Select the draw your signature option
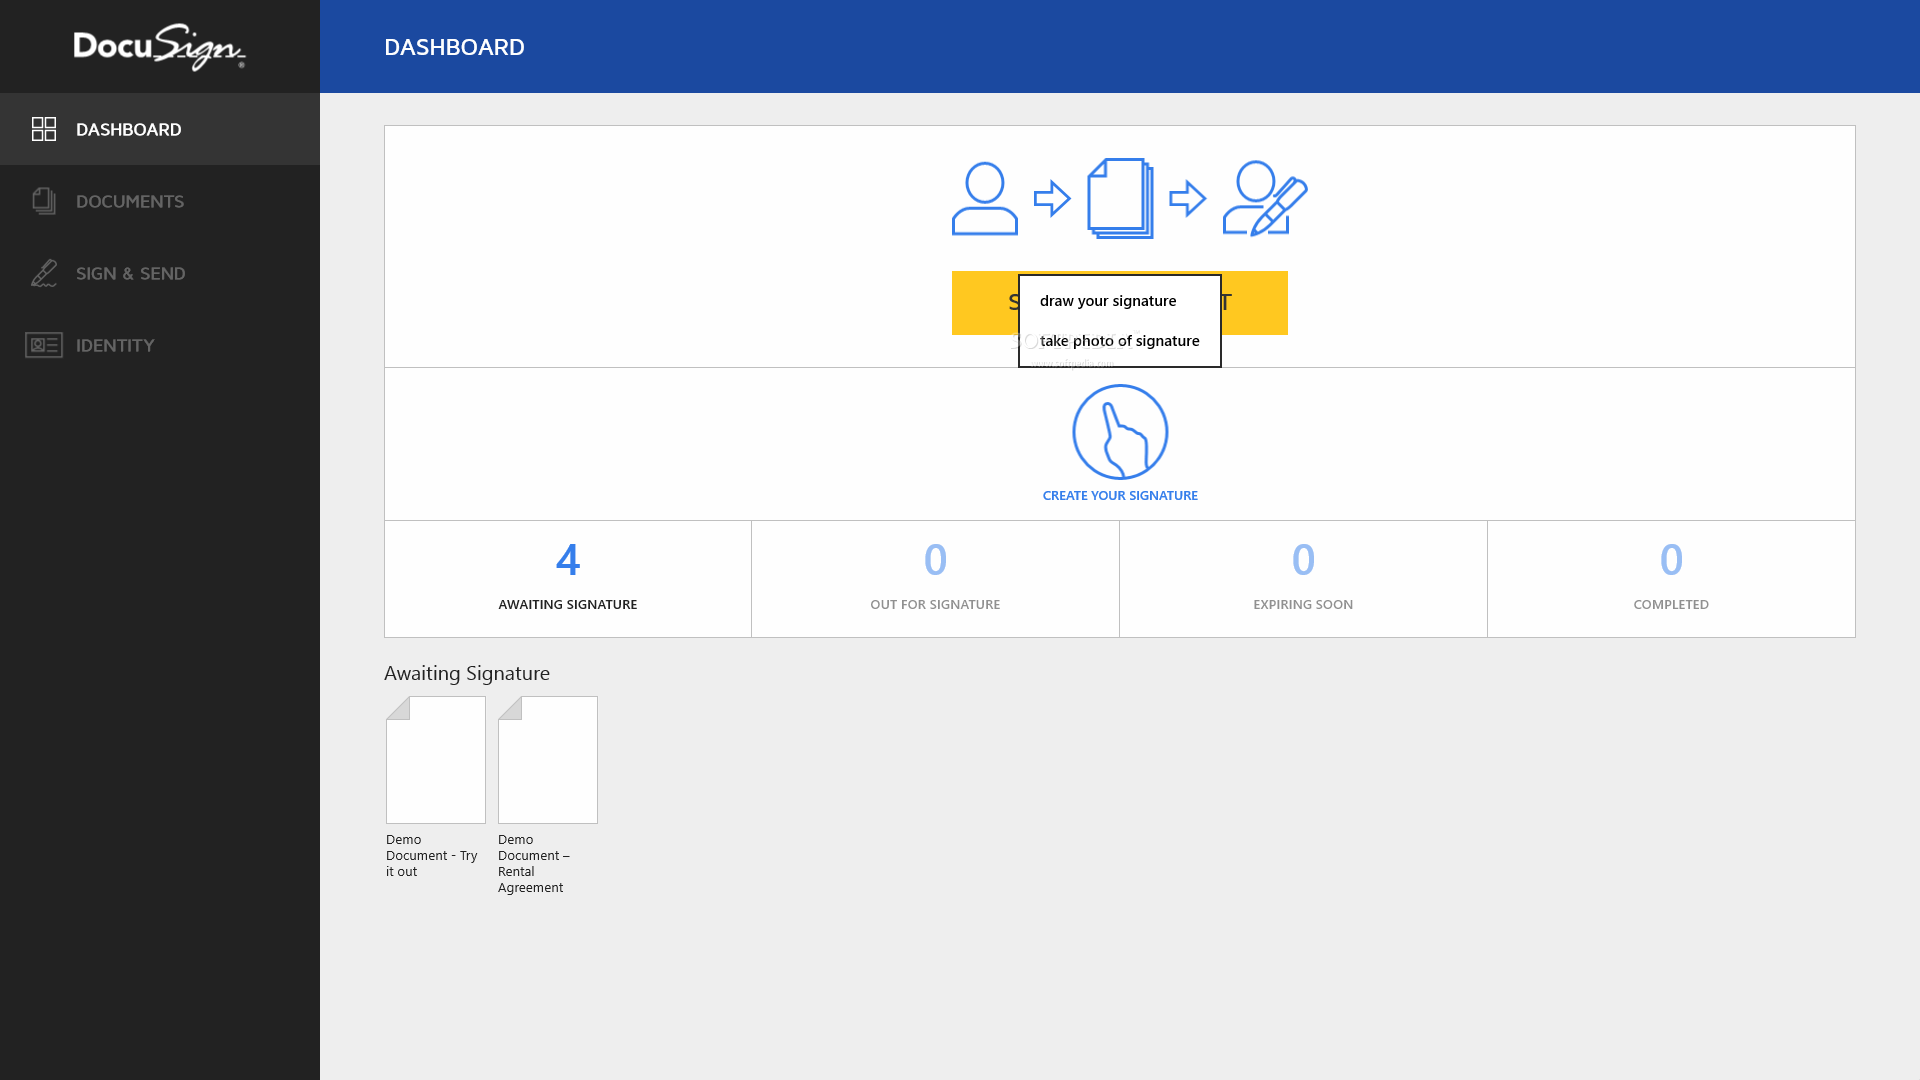This screenshot has height=1080, width=1920. (x=1108, y=301)
